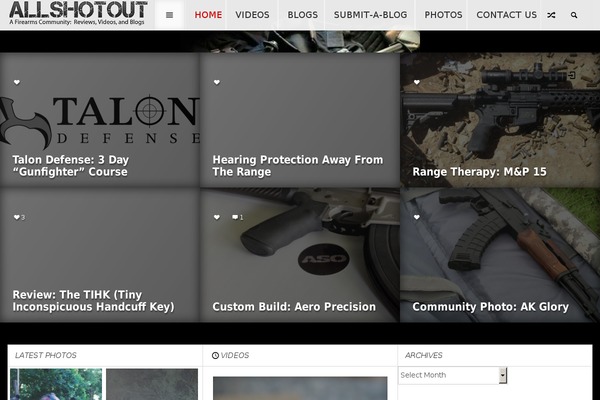The image size is (600, 400).
Task: Like the Range Therapy post heart
Action: [x=417, y=82]
